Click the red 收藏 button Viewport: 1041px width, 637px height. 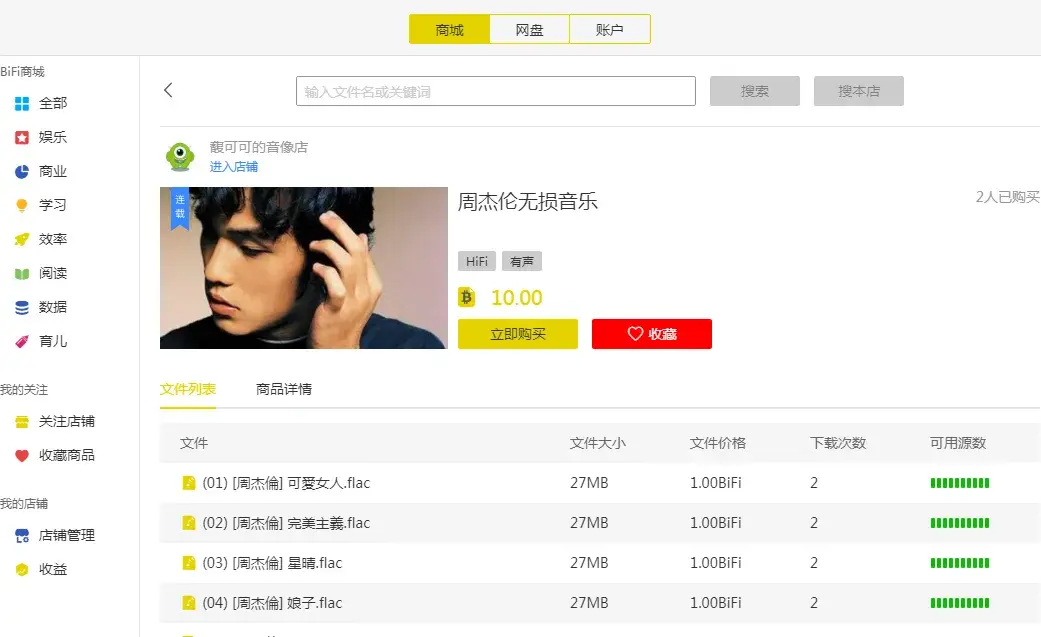[x=652, y=333]
